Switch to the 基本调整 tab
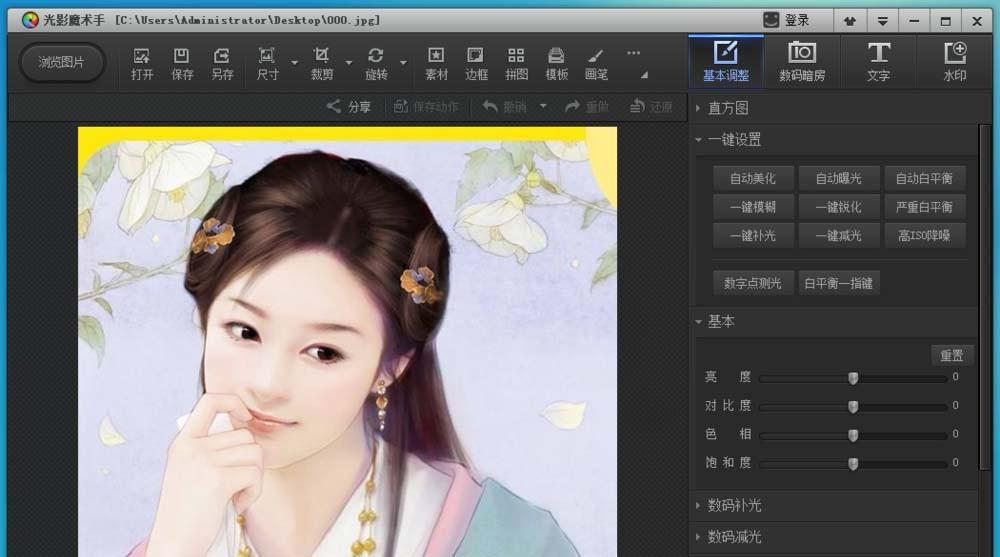 726,62
